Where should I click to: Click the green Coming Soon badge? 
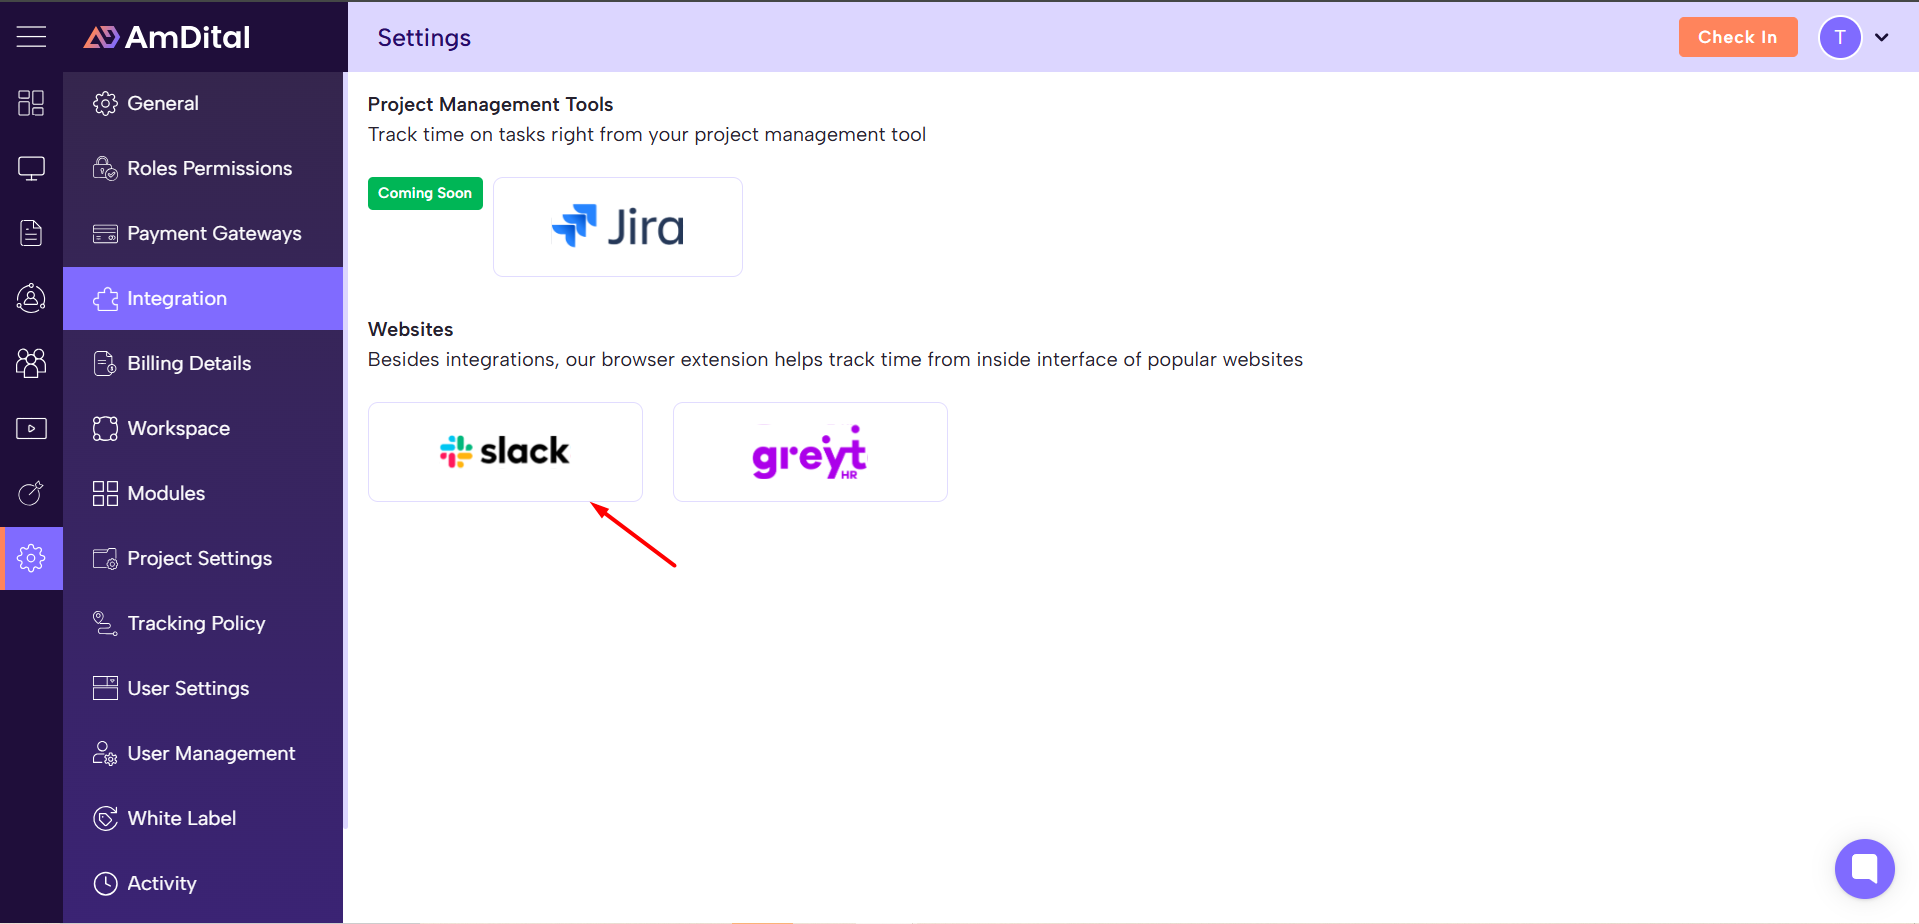coord(425,193)
